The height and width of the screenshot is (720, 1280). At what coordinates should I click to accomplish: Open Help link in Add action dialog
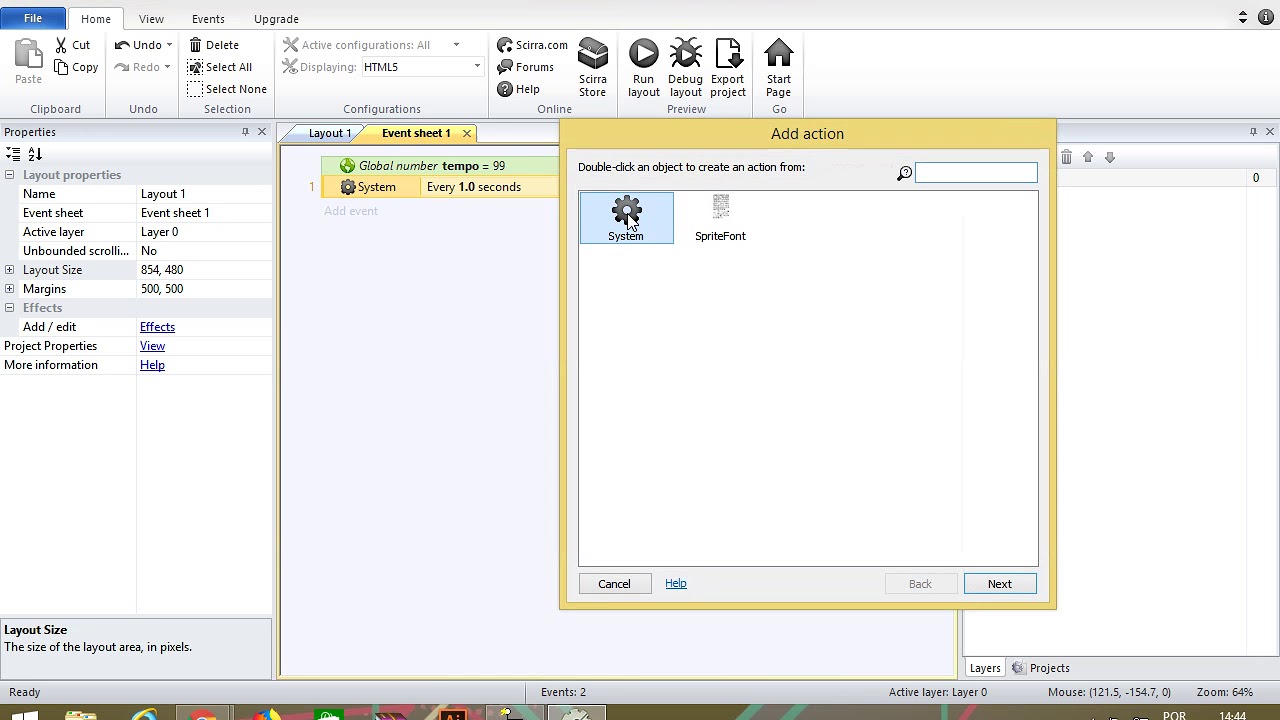click(x=676, y=583)
